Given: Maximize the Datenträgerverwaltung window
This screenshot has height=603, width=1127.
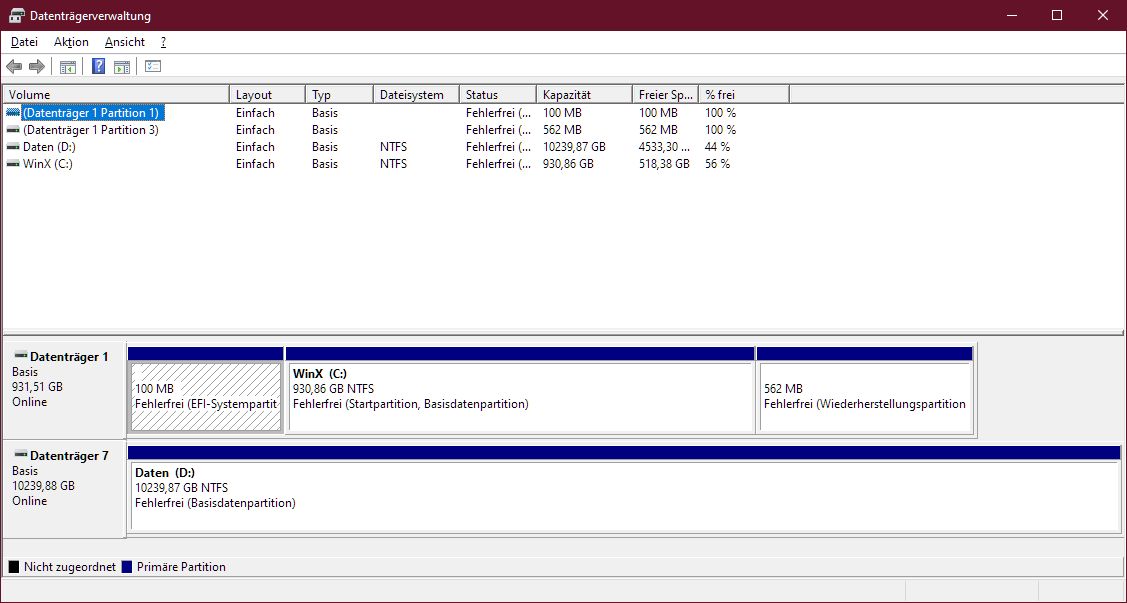Looking at the screenshot, I should pos(1057,15).
